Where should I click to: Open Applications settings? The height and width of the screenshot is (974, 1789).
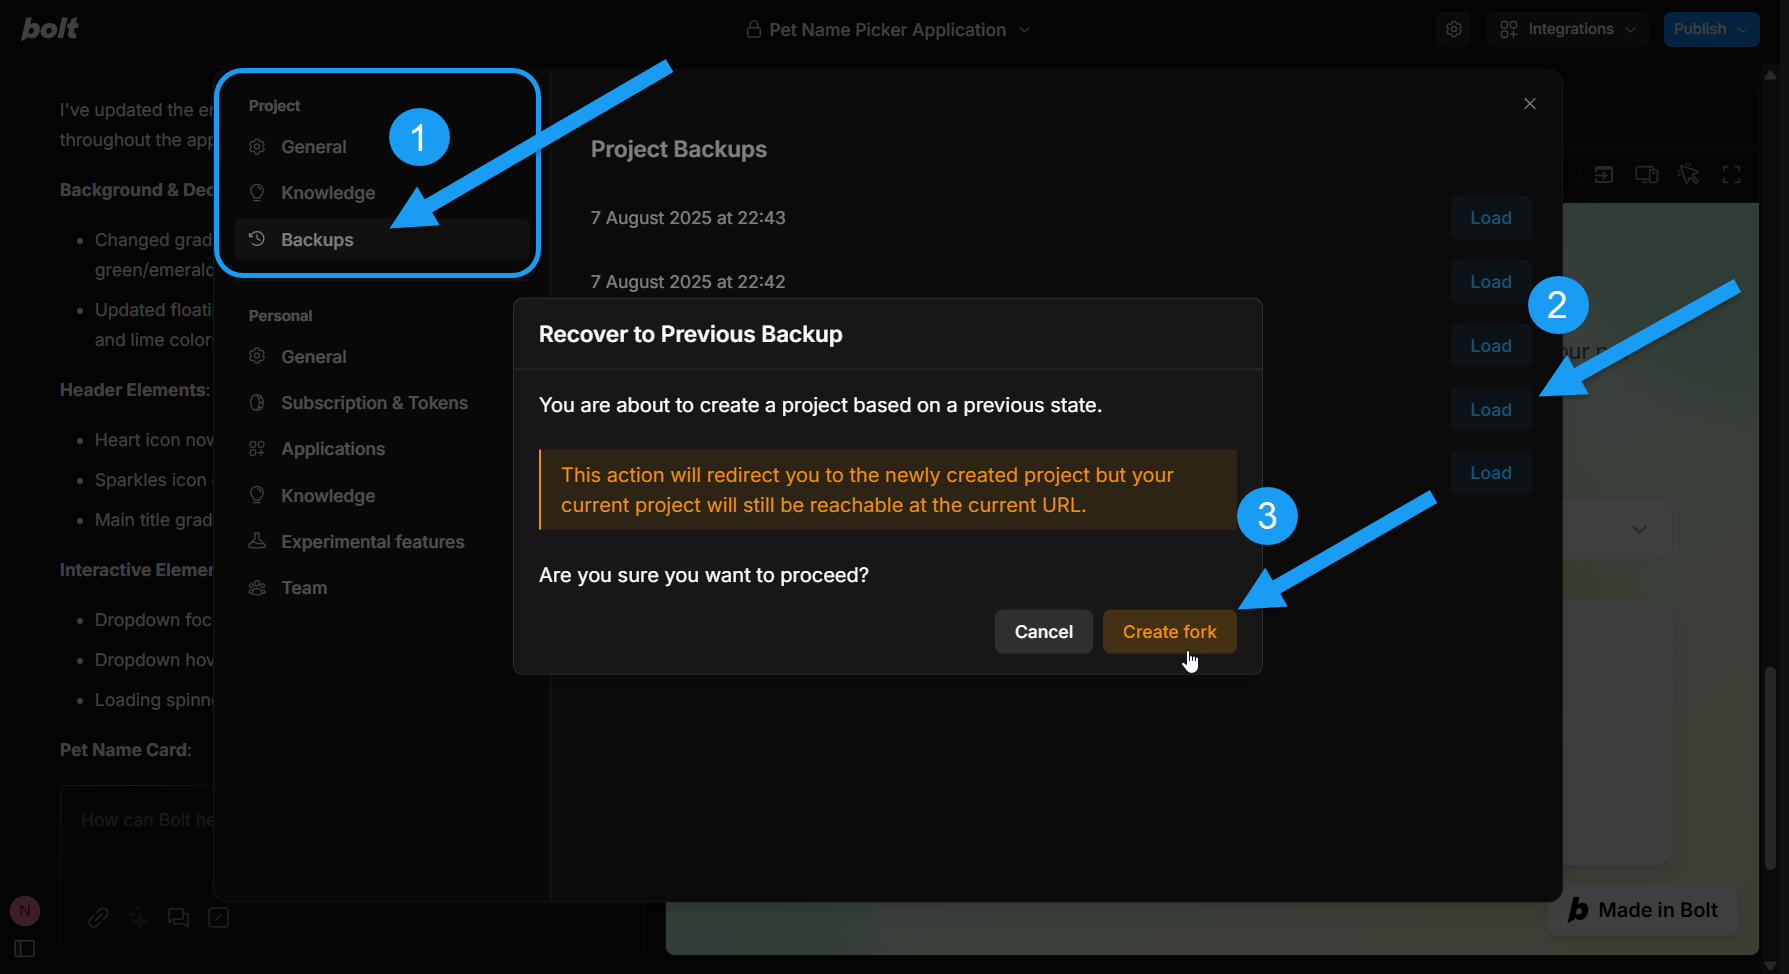coord(382,449)
